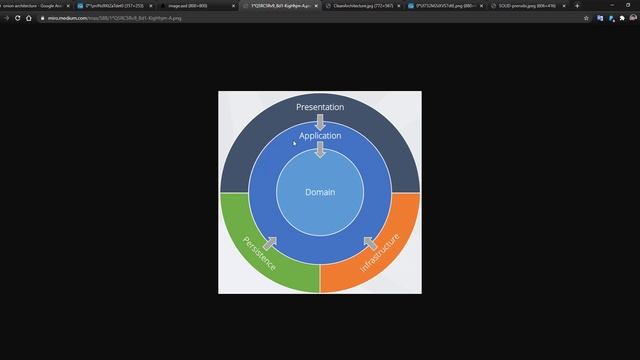Restore the browser window size
The image size is (640, 360).
pyautogui.click(x=628, y=5)
